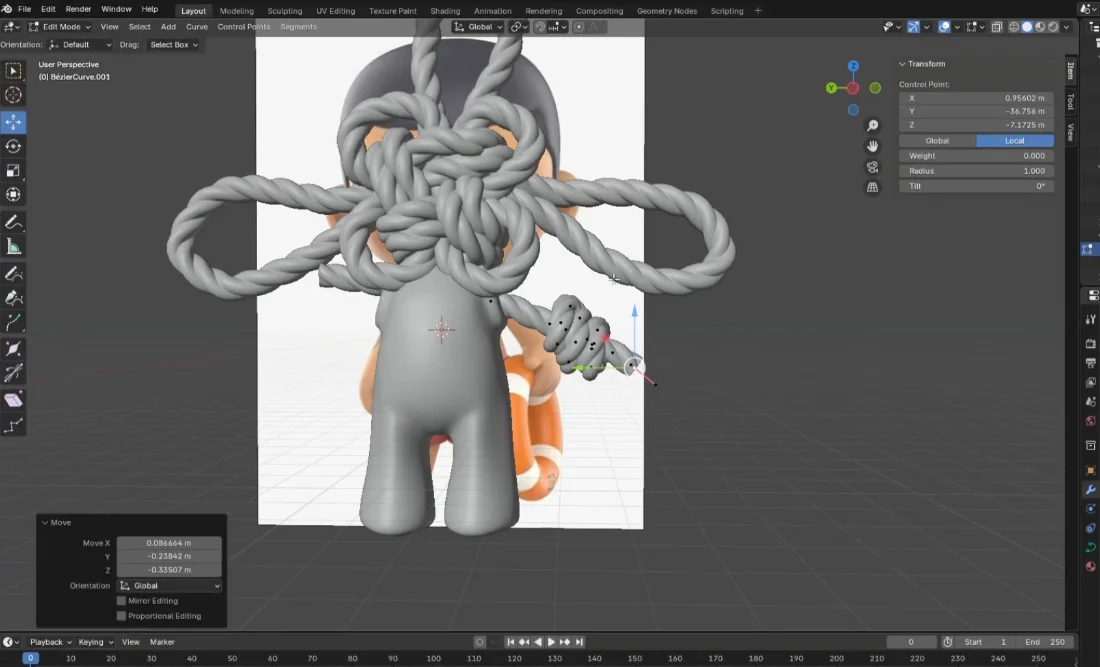Image resolution: width=1100 pixels, height=667 pixels.
Task: Open the green curve Object Data properties tab
Action: pyautogui.click(x=1090, y=547)
